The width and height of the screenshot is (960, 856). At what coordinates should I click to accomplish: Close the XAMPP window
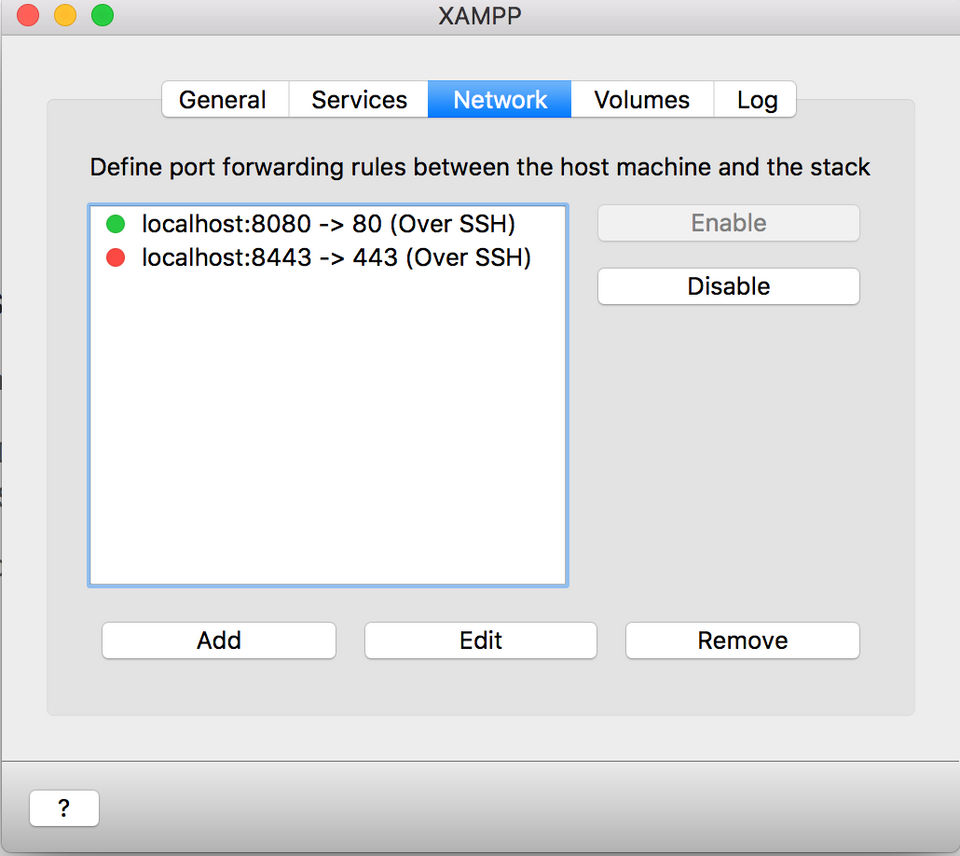[x=28, y=16]
